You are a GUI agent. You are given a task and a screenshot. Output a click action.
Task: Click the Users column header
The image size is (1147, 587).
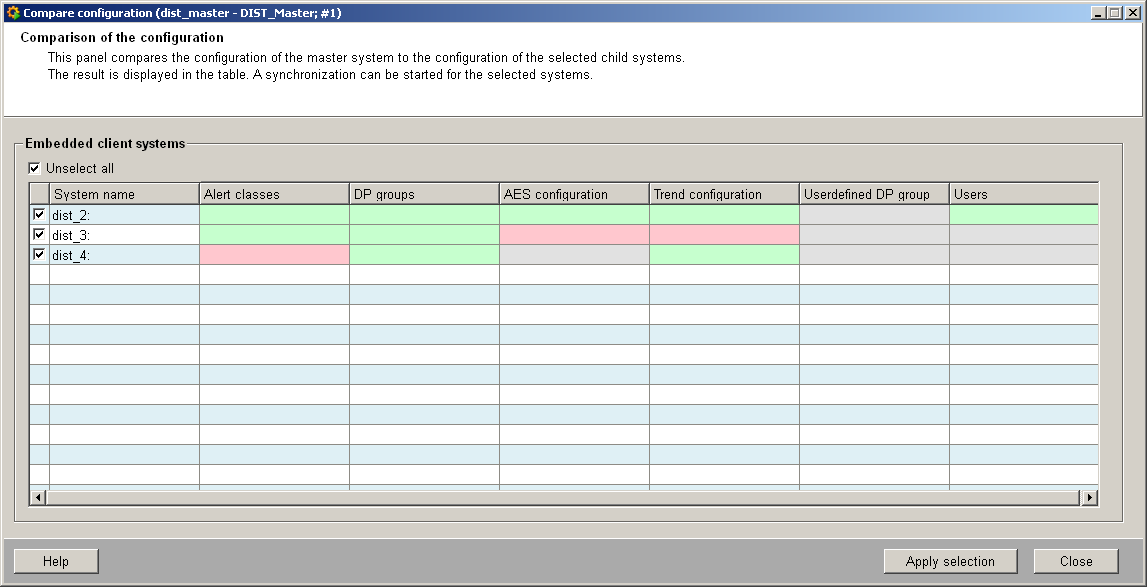tap(1023, 194)
